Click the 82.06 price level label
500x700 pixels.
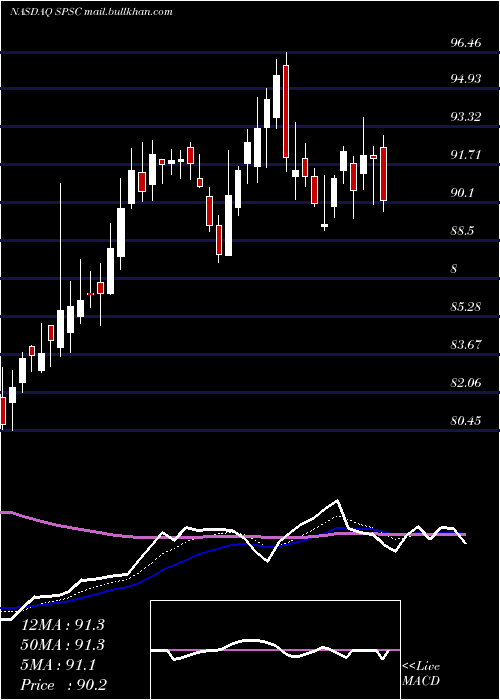coord(466,383)
